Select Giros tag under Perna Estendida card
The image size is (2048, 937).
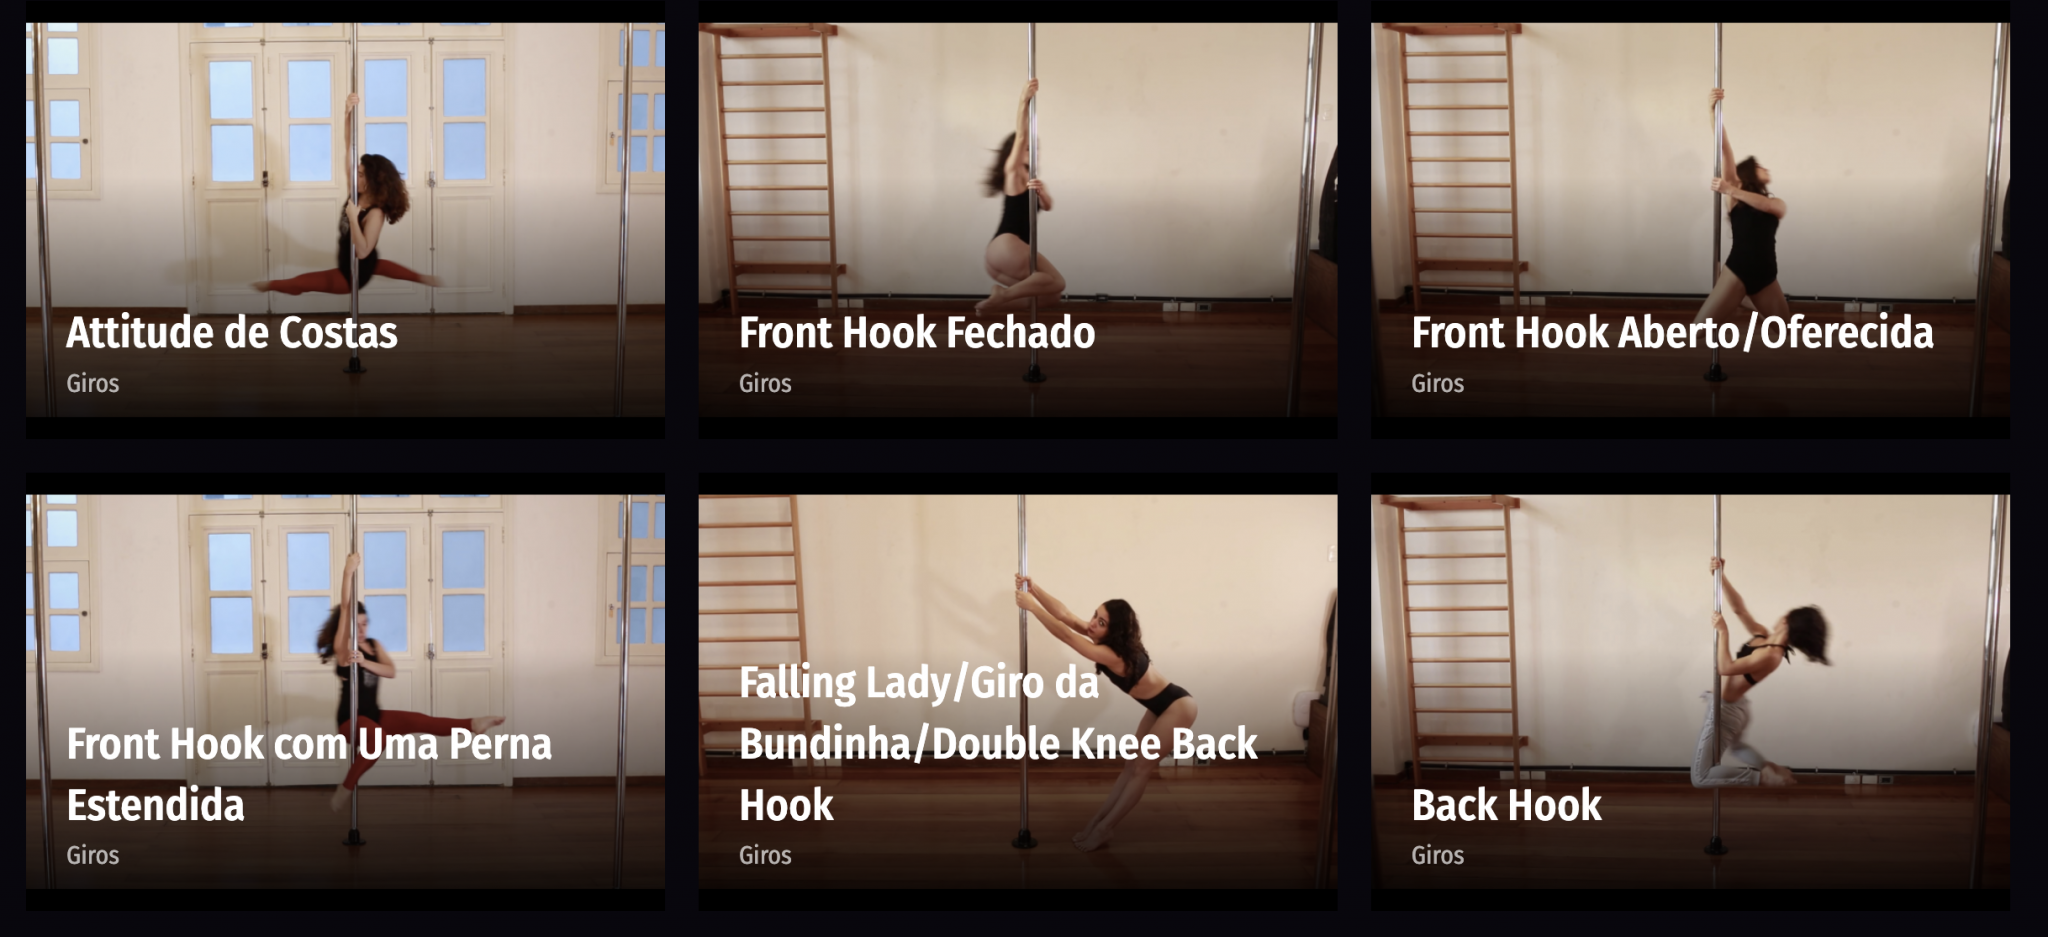93,856
